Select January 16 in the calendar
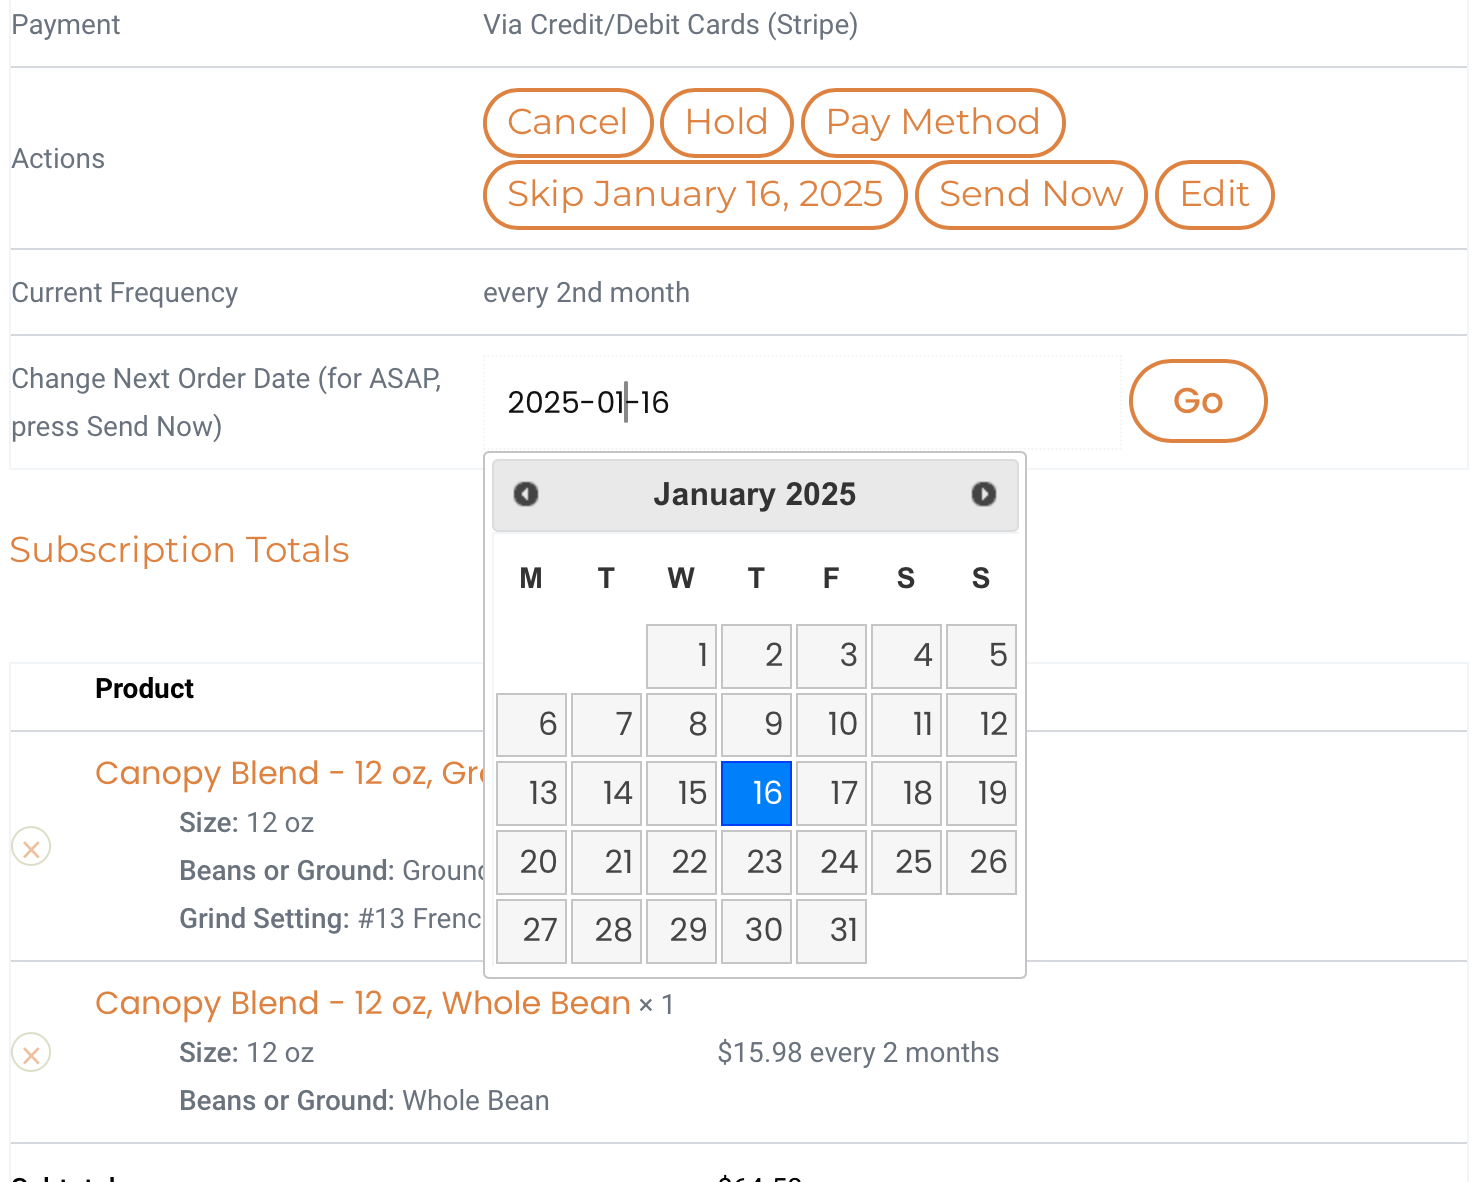The height and width of the screenshot is (1182, 1482). click(x=756, y=794)
